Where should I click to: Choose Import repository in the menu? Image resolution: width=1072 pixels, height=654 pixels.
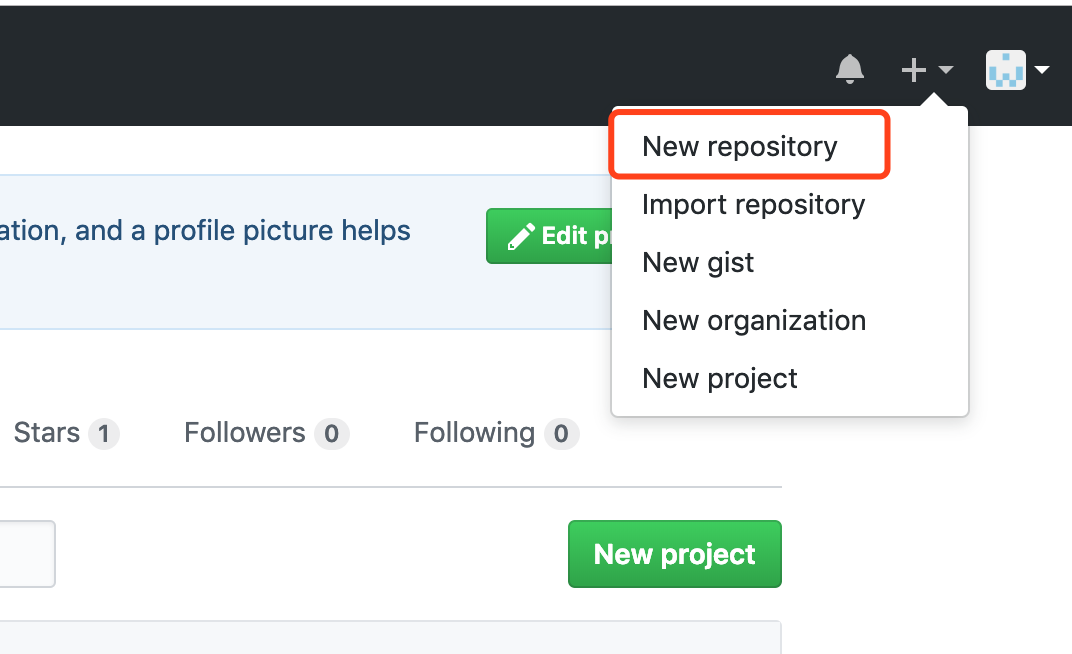(753, 205)
